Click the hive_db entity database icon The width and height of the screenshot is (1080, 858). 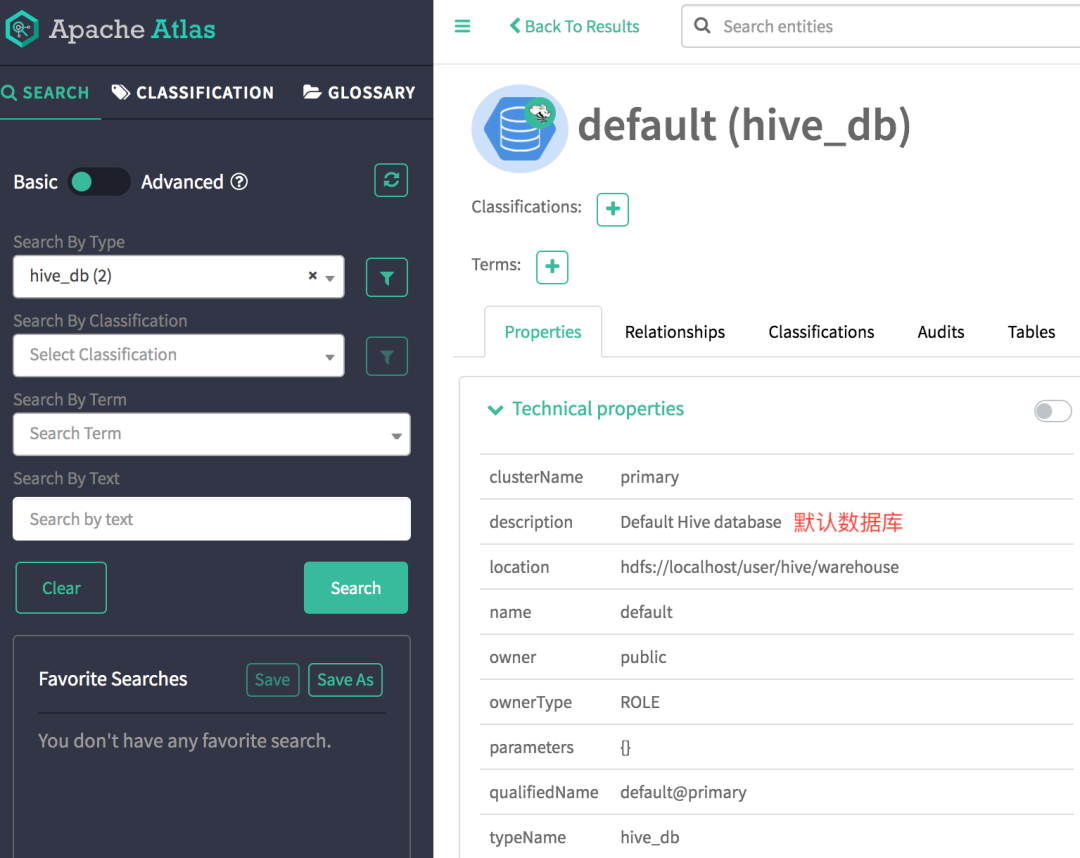(519, 129)
